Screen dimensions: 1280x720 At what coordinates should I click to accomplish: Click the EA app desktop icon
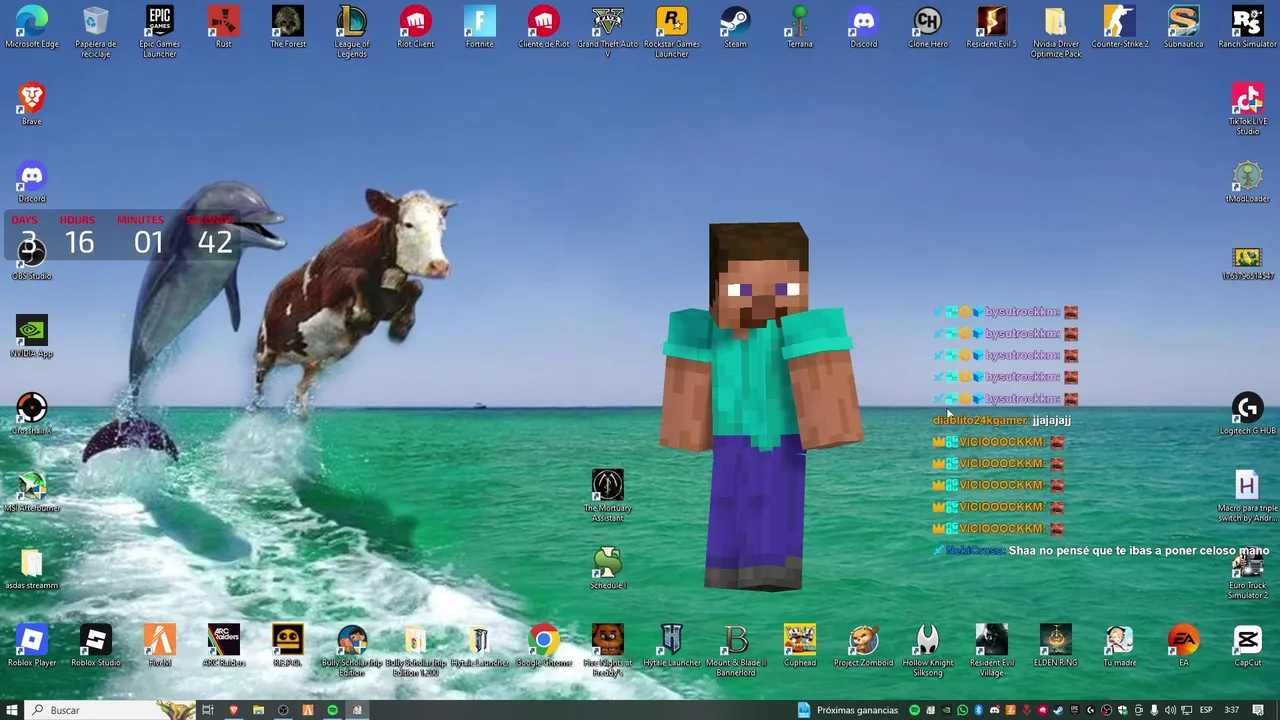[x=1184, y=646]
